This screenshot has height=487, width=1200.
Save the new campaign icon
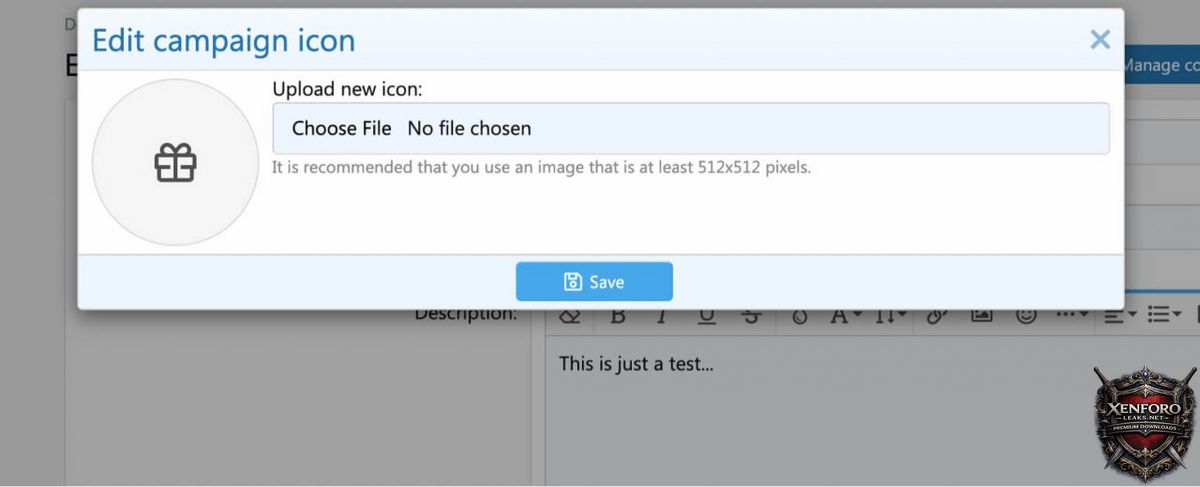[594, 282]
